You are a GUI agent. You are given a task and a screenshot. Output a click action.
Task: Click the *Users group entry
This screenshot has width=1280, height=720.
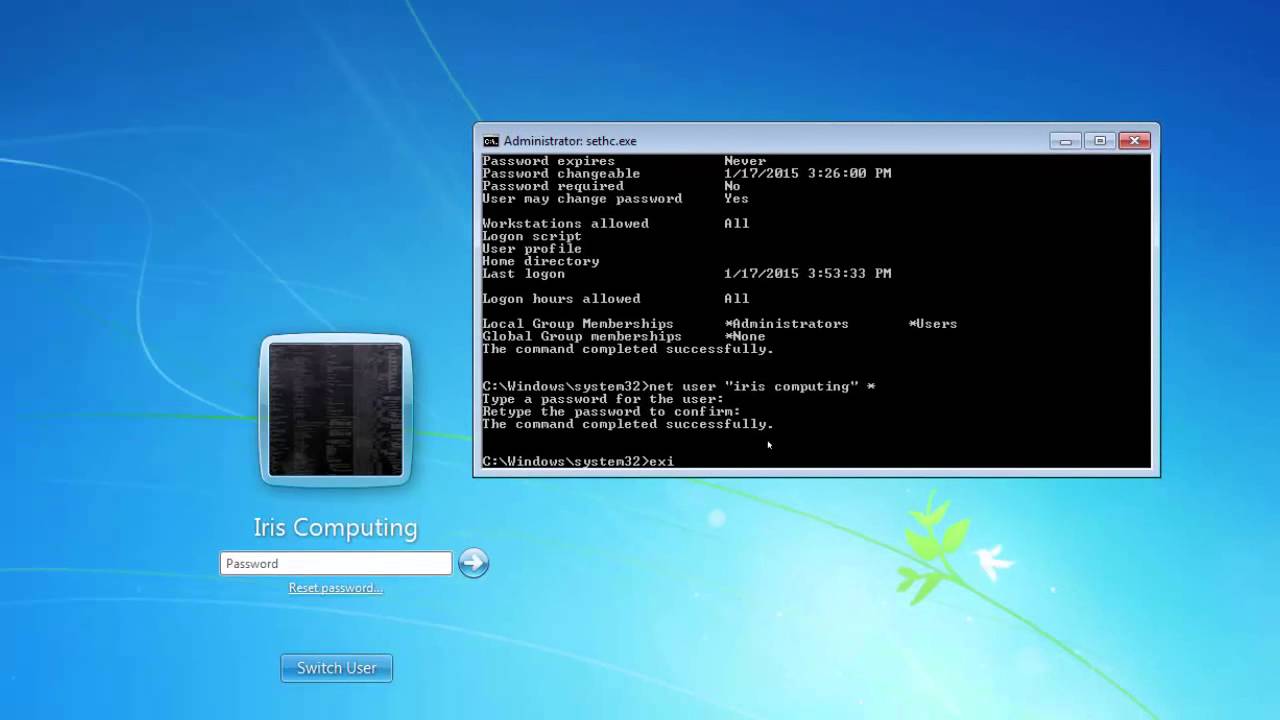click(933, 324)
